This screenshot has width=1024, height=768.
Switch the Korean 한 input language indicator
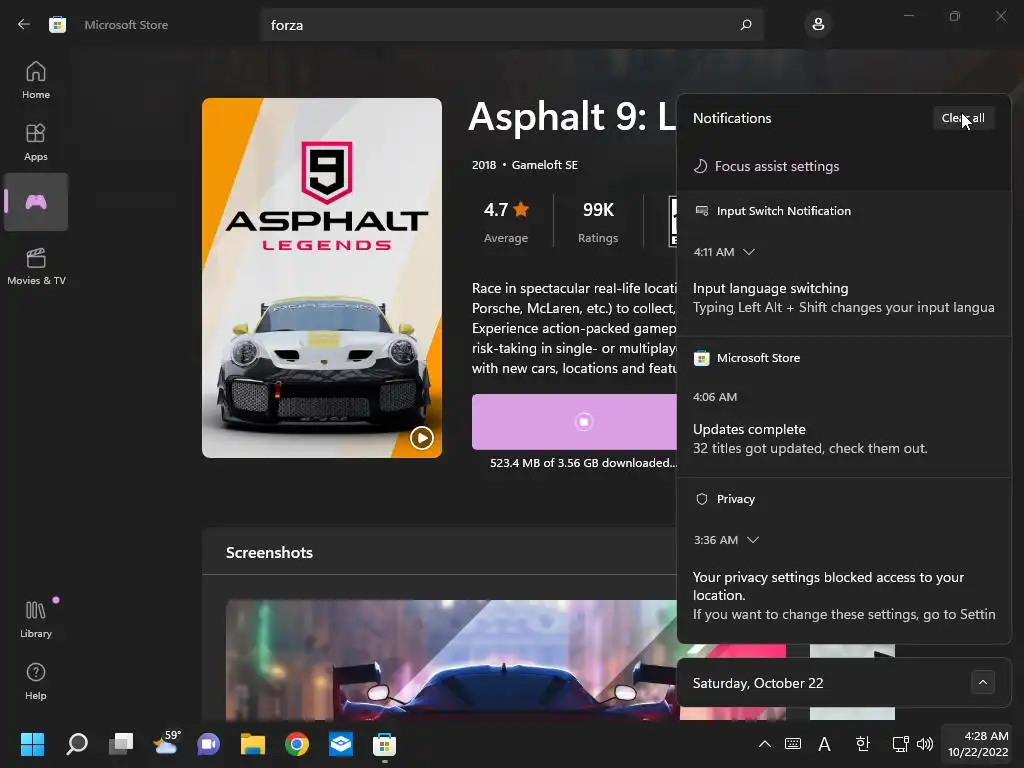tap(862, 744)
